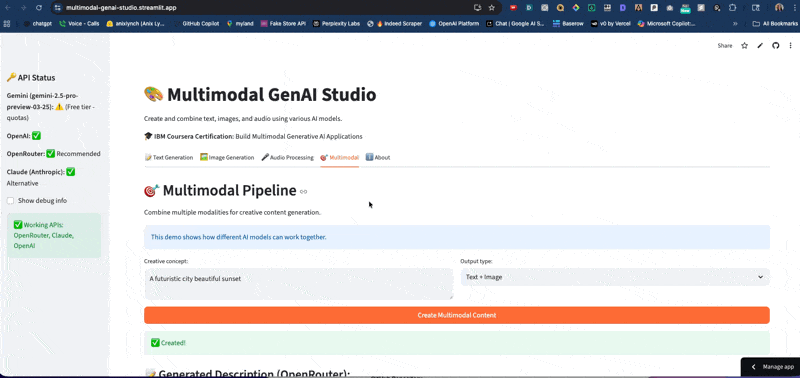Click the 'API Status' sidebar heading

point(31,78)
